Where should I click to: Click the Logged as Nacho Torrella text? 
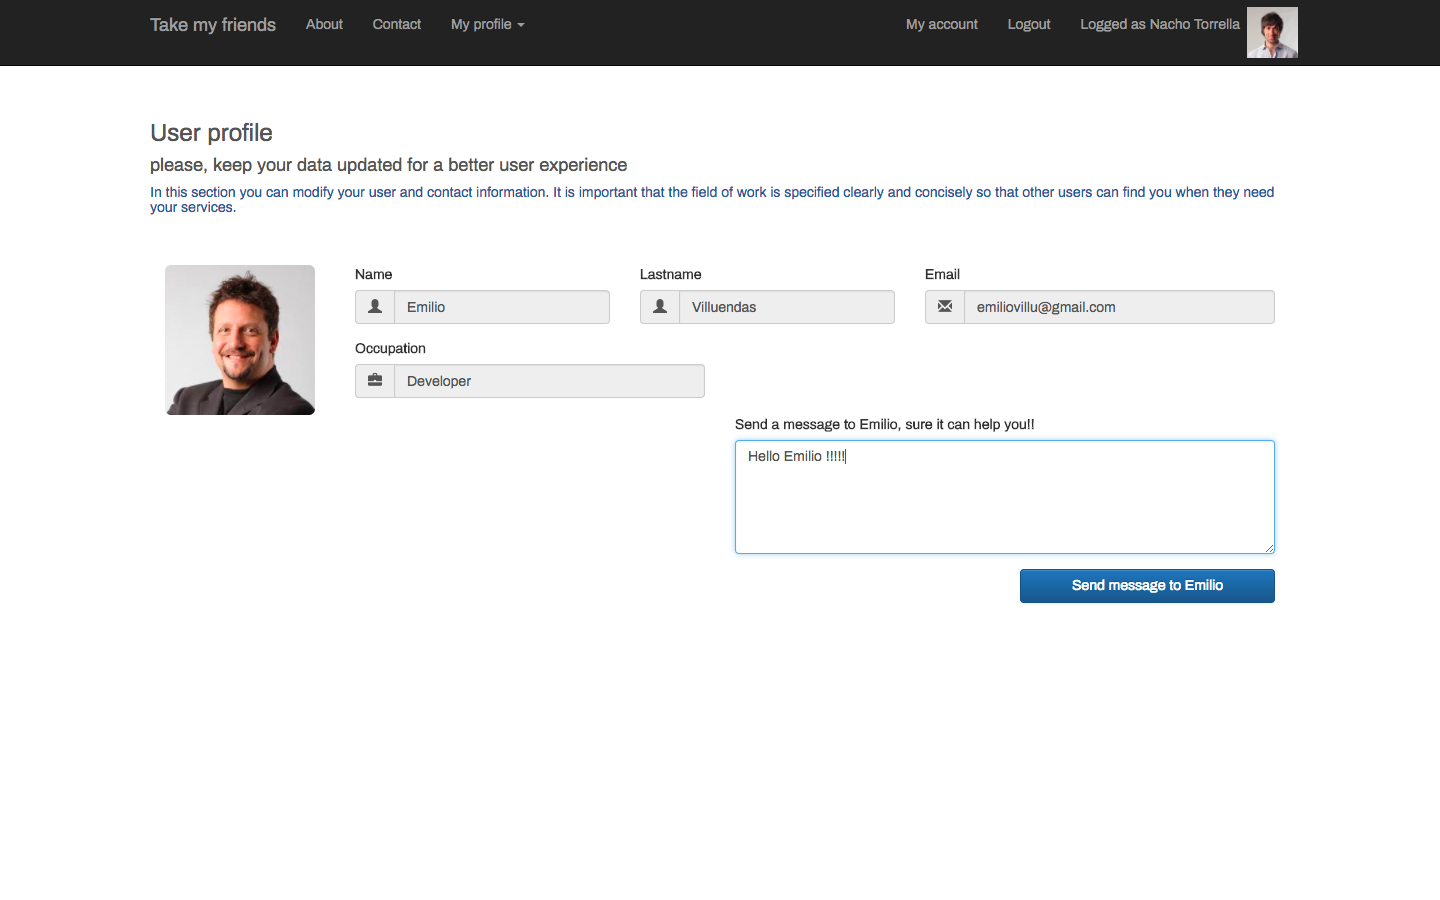1160,24
